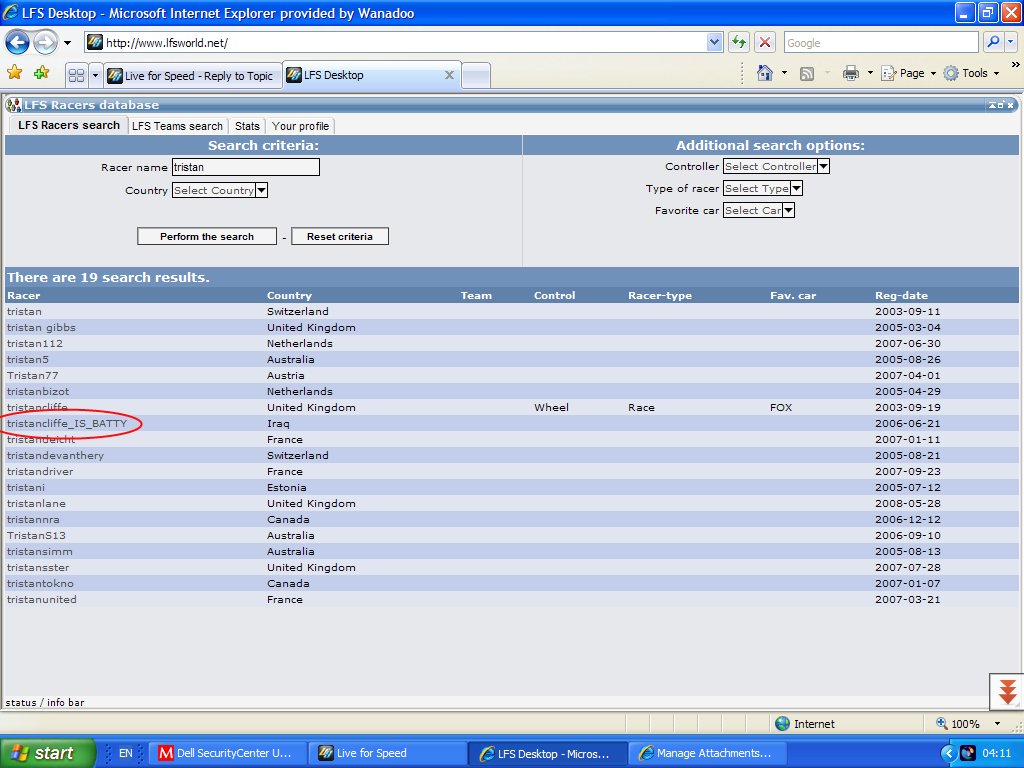Click the orange double down-arrow icon
This screenshot has width=1024, height=768.
click(1007, 692)
